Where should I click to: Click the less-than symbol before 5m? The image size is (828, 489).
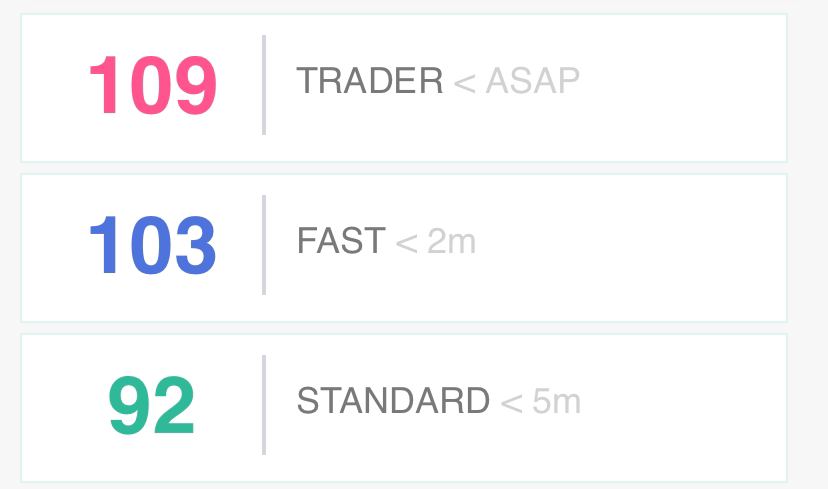(511, 403)
